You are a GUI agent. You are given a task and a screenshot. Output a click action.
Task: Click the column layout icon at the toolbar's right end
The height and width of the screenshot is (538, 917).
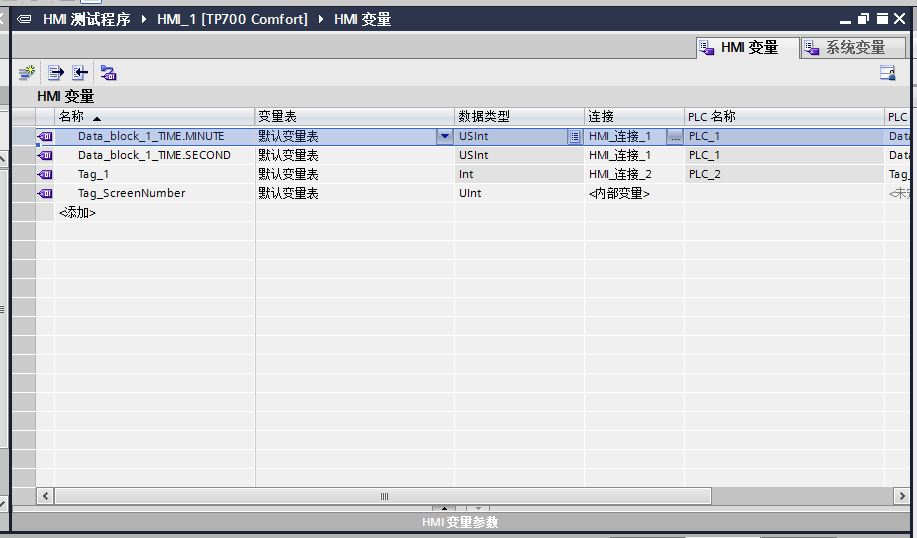[x=888, y=73]
